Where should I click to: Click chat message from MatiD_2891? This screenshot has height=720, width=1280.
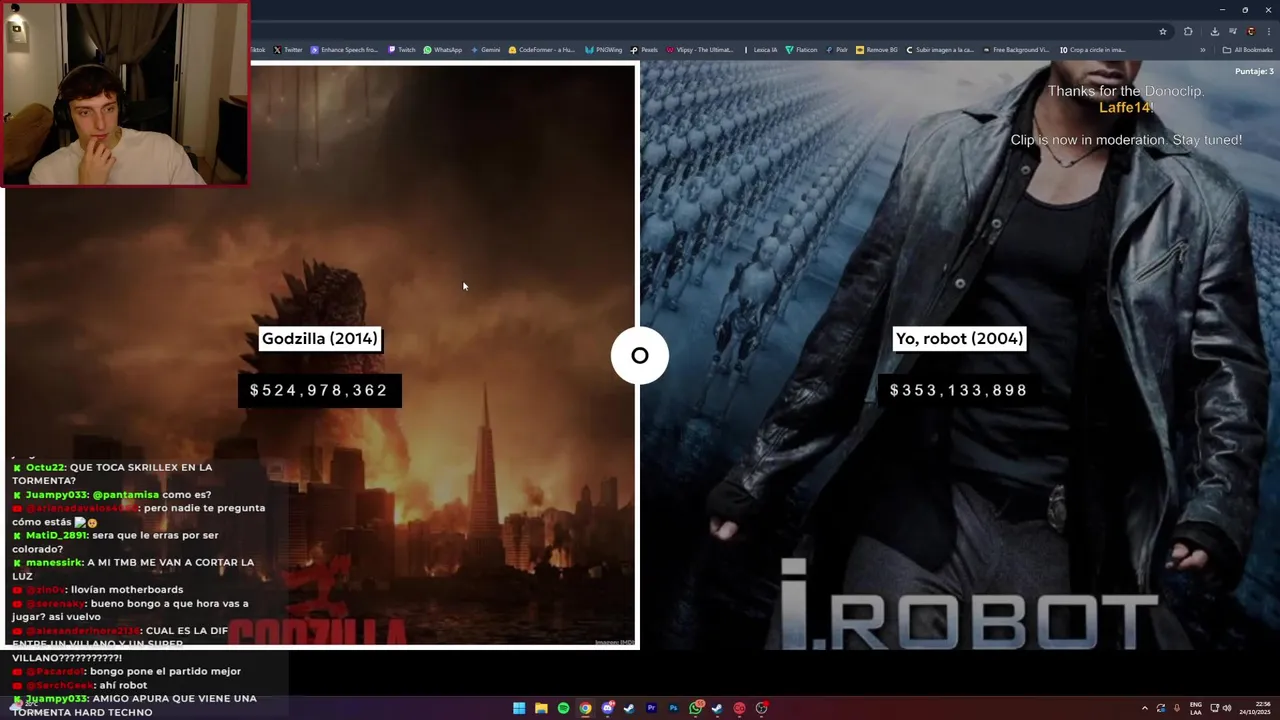[x=115, y=542]
